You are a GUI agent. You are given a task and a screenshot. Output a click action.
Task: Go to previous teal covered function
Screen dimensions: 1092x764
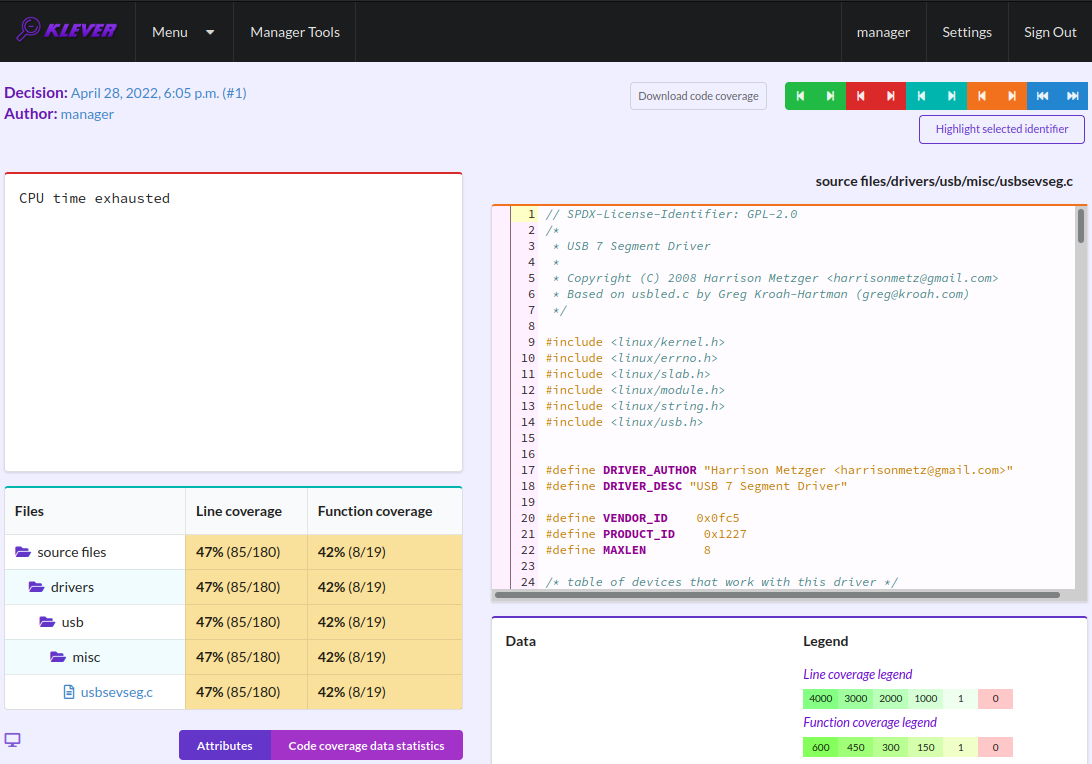pyautogui.click(x=921, y=96)
